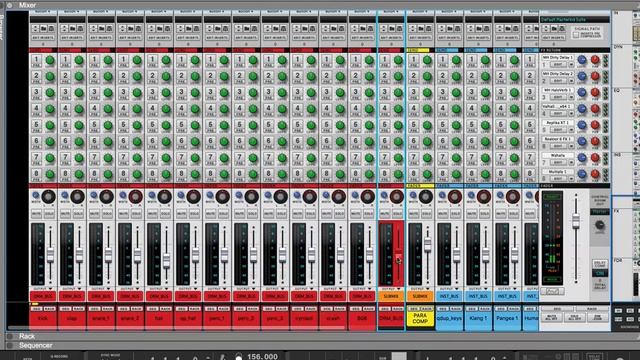
Task: Solo the PARA COMP channel
Action: (x=427, y=214)
